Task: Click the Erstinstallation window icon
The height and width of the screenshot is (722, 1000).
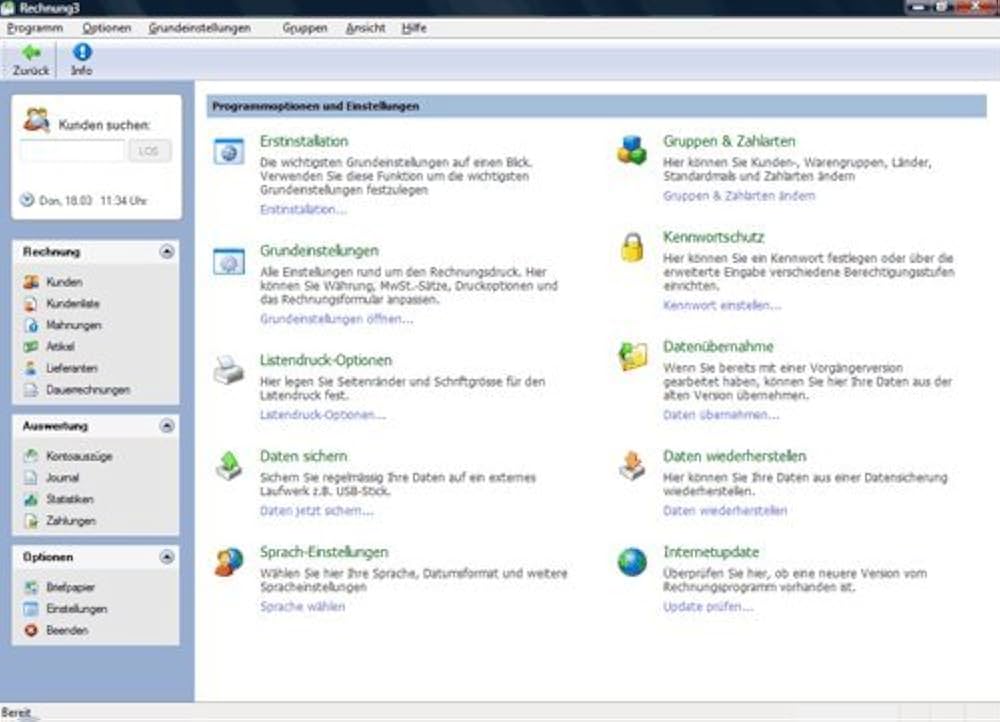Action: tap(229, 152)
